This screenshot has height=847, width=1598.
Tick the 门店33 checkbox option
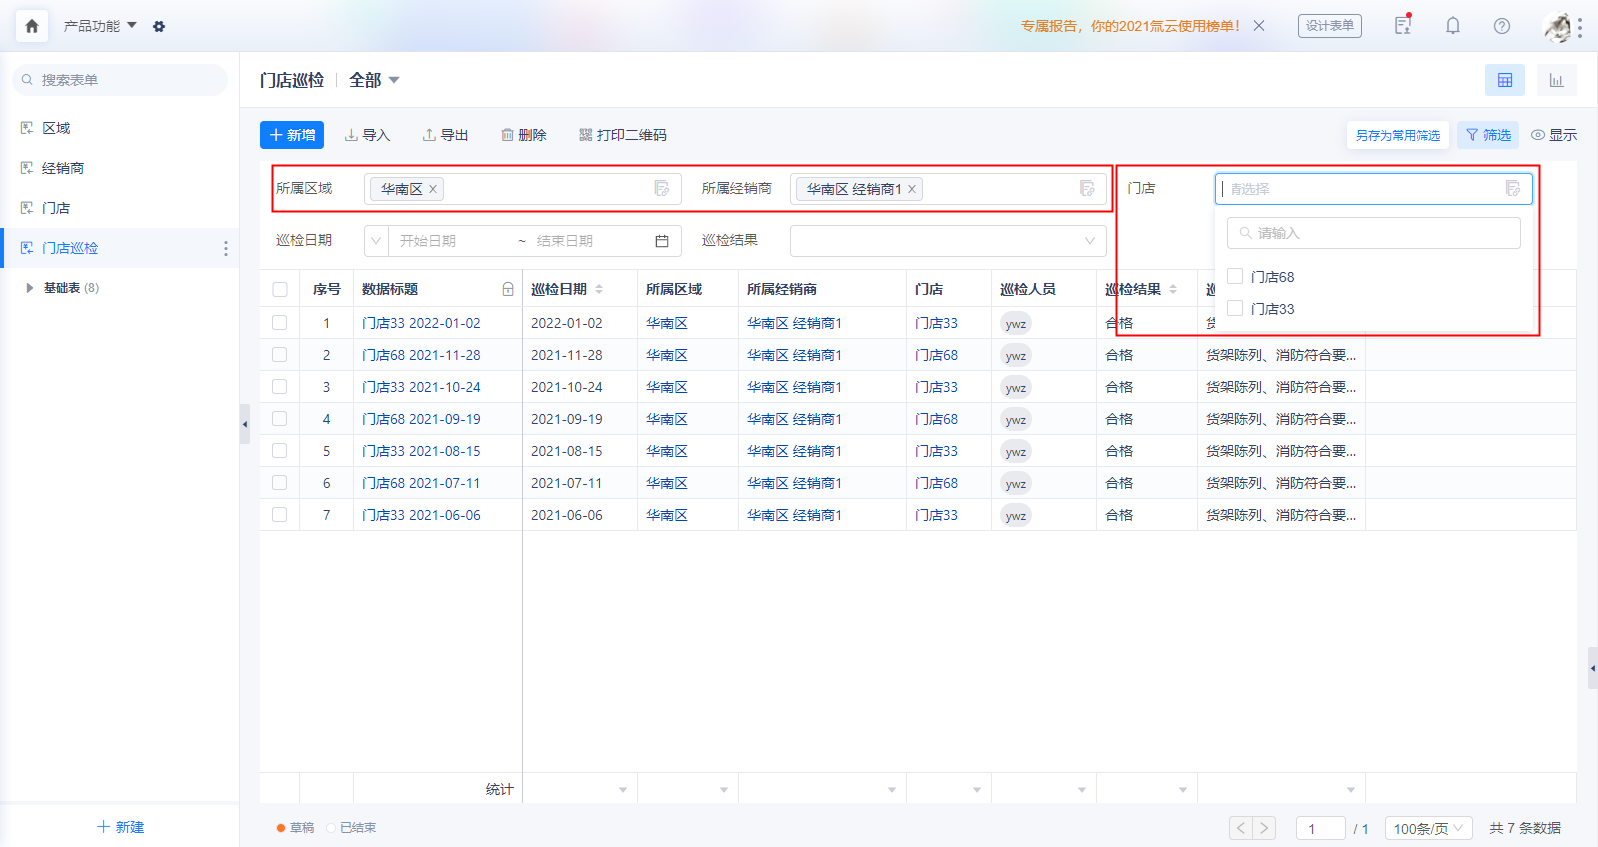(1235, 308)
